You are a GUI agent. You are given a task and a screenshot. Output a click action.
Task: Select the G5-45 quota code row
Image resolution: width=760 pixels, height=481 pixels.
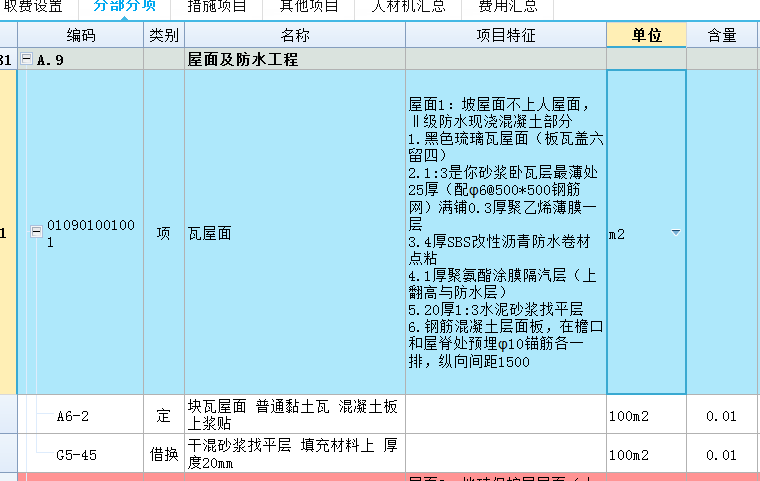(77, 455)
